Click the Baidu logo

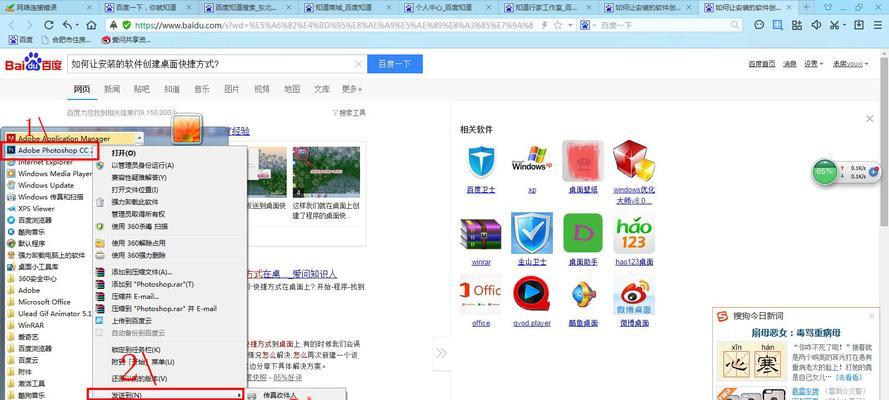(x=33, y=62)
